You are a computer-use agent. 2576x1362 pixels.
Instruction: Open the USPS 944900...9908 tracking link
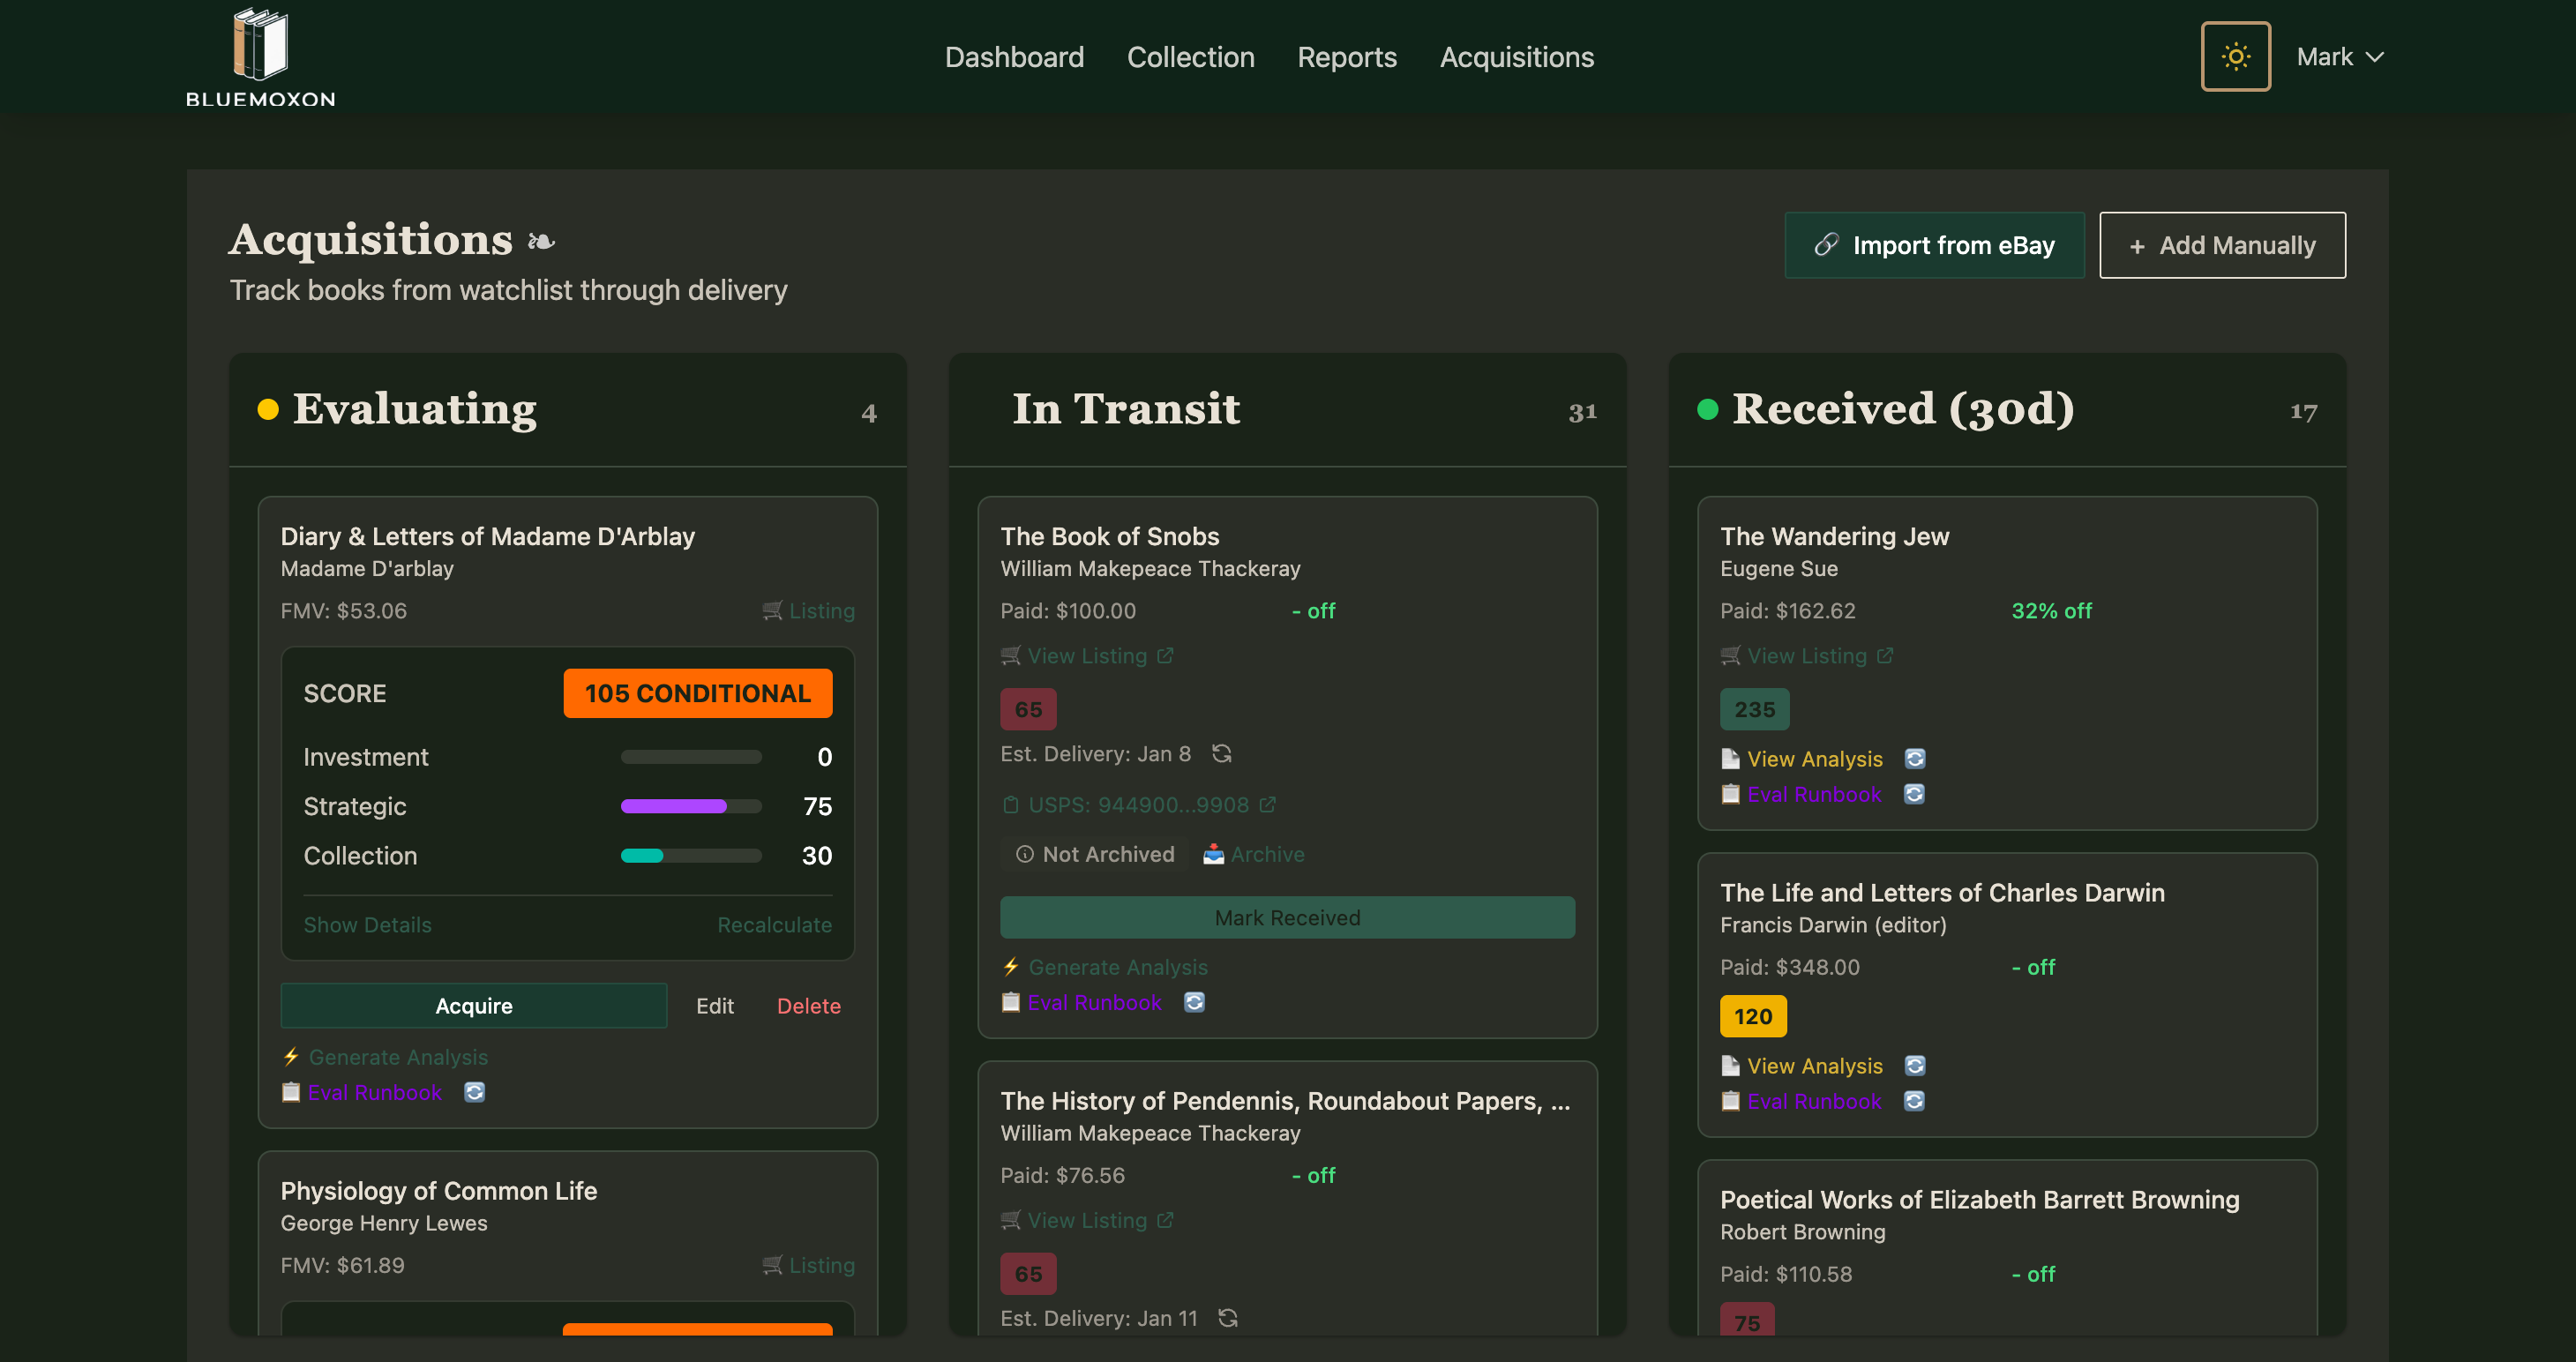pos(1138,805)
